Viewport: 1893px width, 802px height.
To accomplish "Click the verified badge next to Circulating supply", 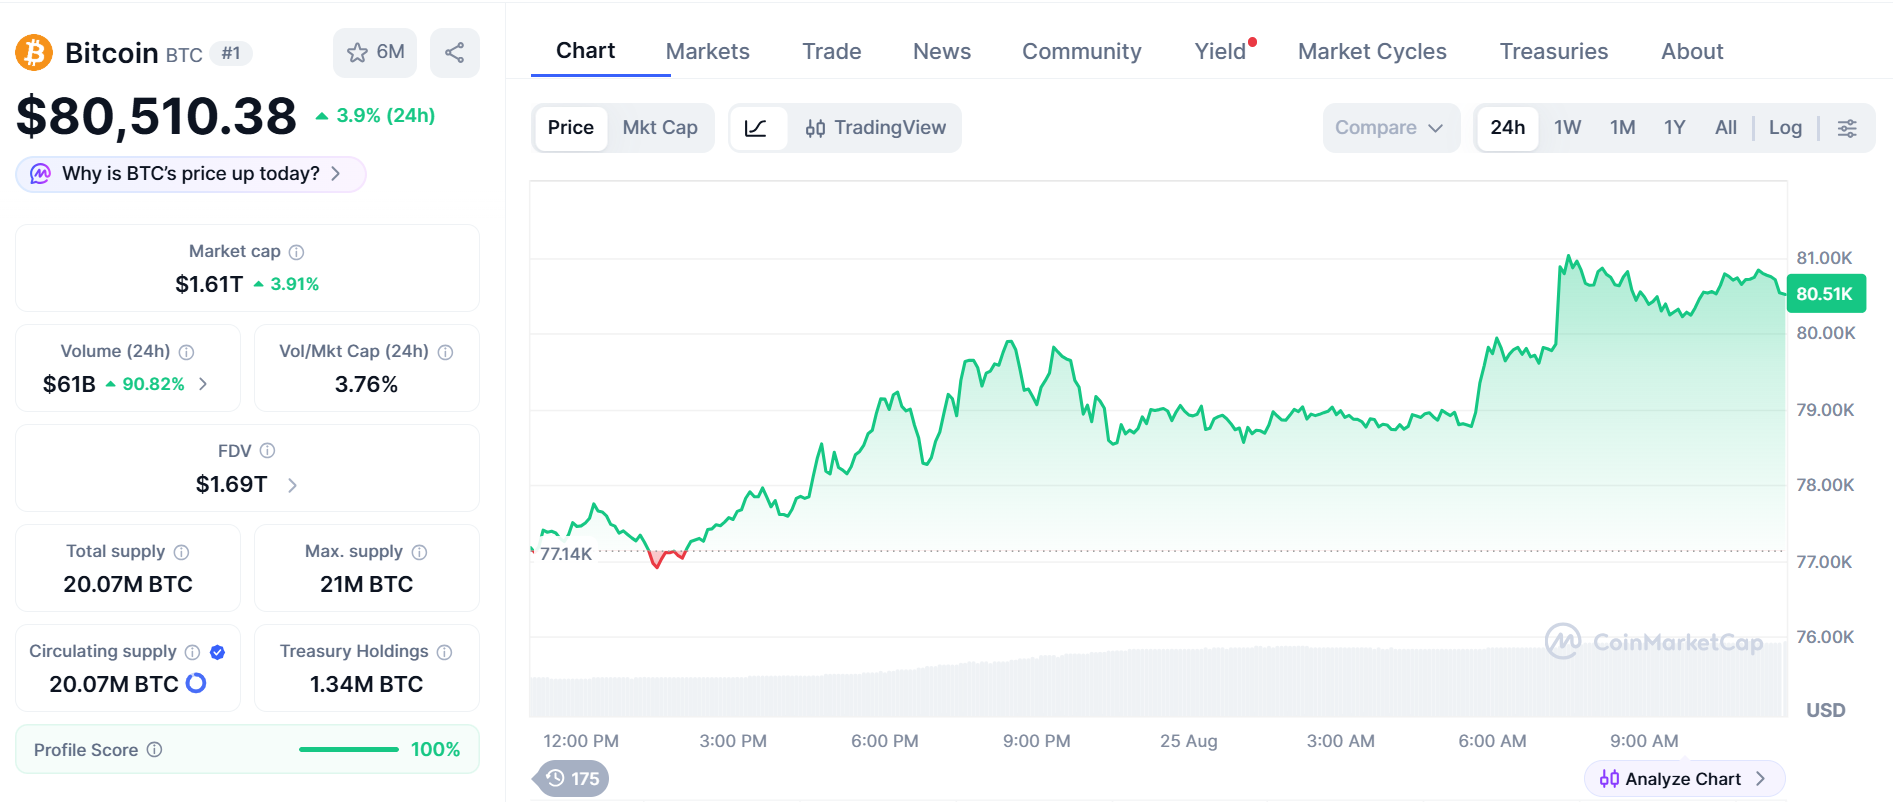I will tap(217, 652).
